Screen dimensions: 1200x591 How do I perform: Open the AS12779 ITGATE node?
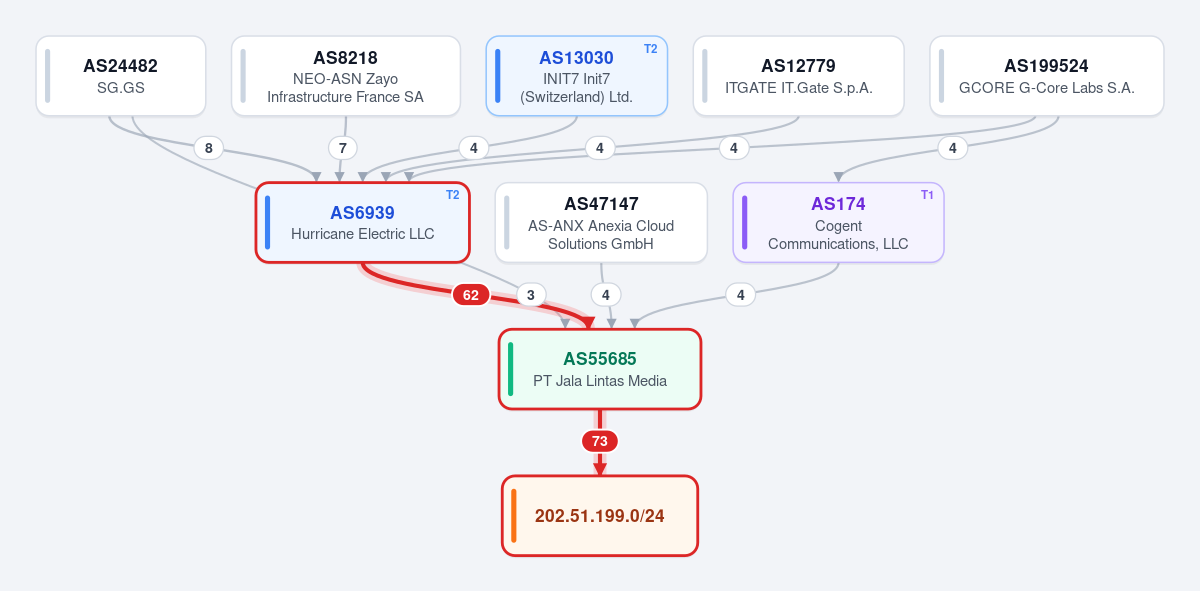799,76
